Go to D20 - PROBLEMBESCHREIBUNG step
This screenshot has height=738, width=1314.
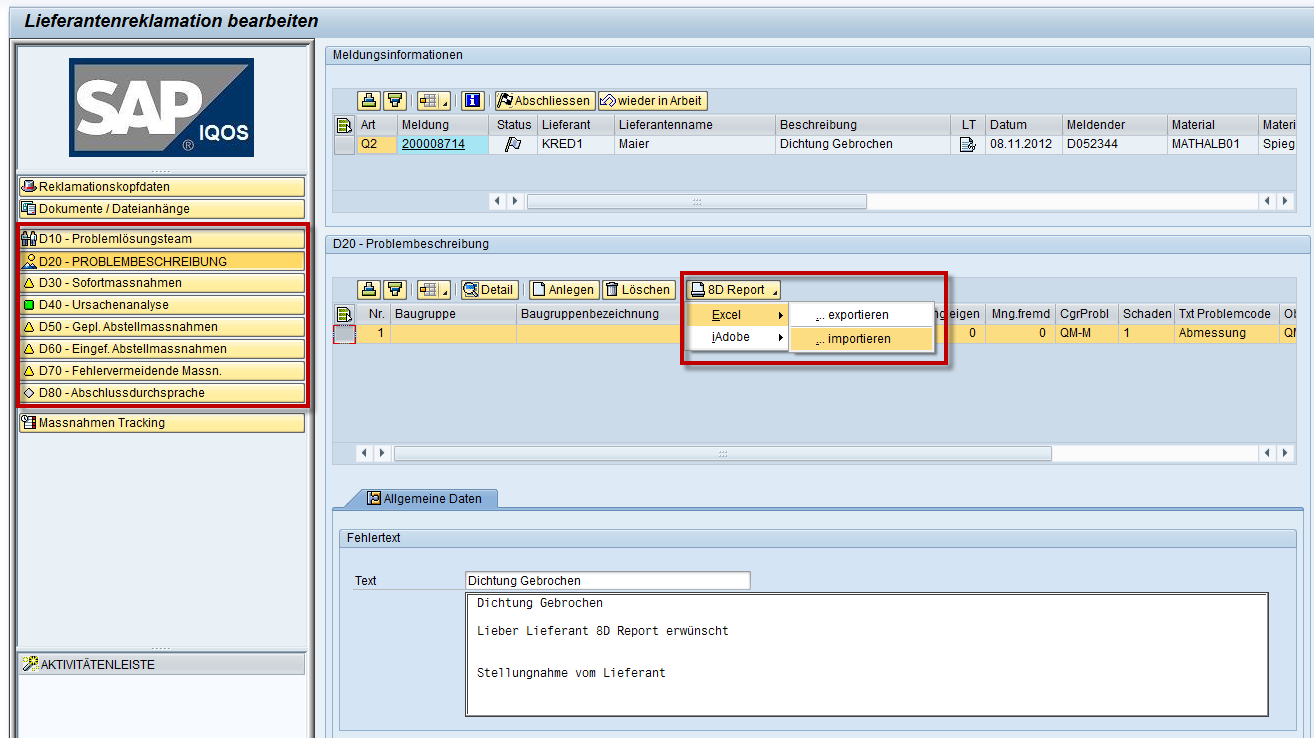click(161, 261)
